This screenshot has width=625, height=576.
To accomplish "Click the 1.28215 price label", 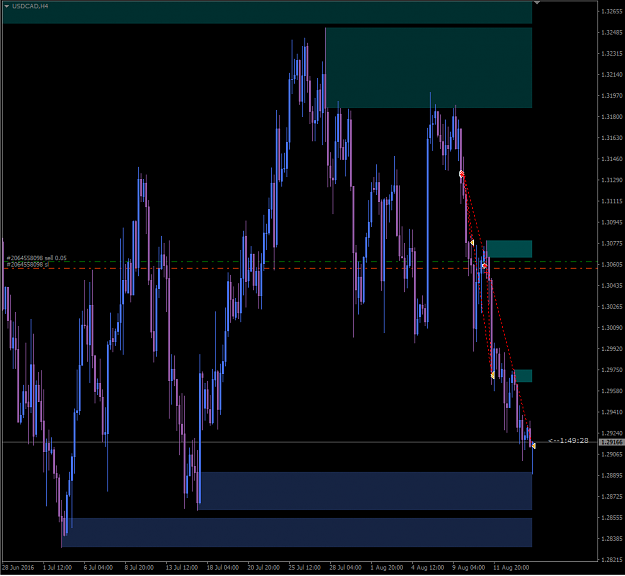I will (612, 560).
